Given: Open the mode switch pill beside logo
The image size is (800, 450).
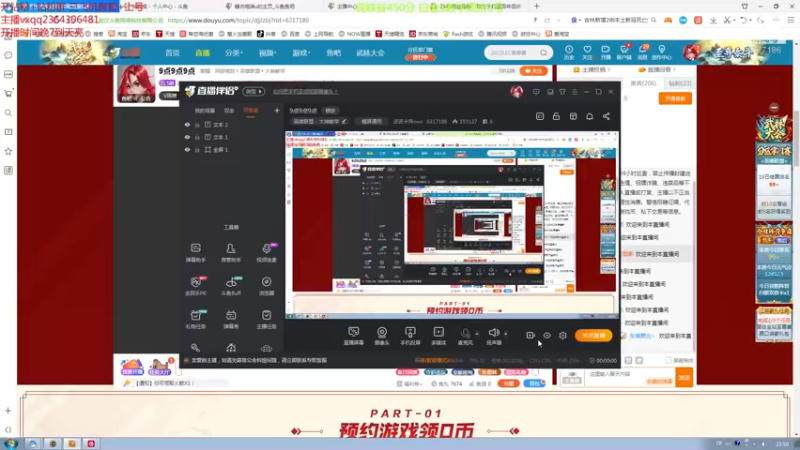Looking at the screenshot, I should tap(254, 91).
